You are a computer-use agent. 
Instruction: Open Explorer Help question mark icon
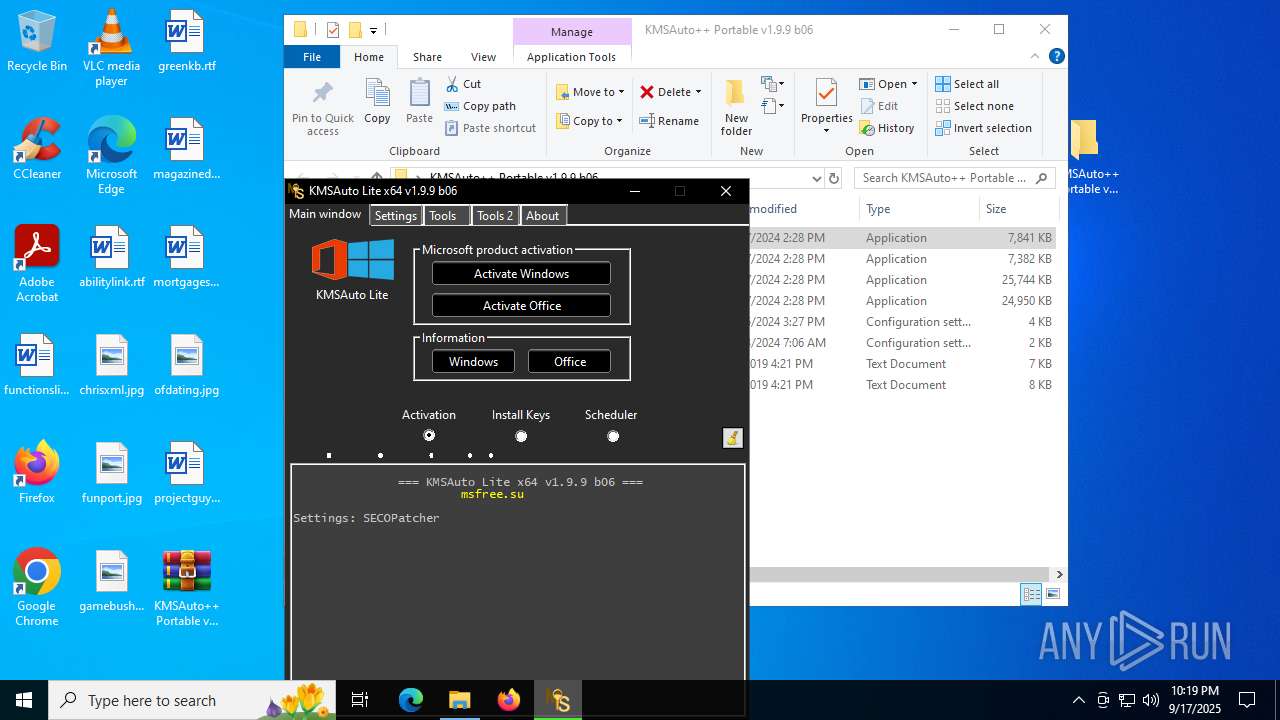[1056, 57]
